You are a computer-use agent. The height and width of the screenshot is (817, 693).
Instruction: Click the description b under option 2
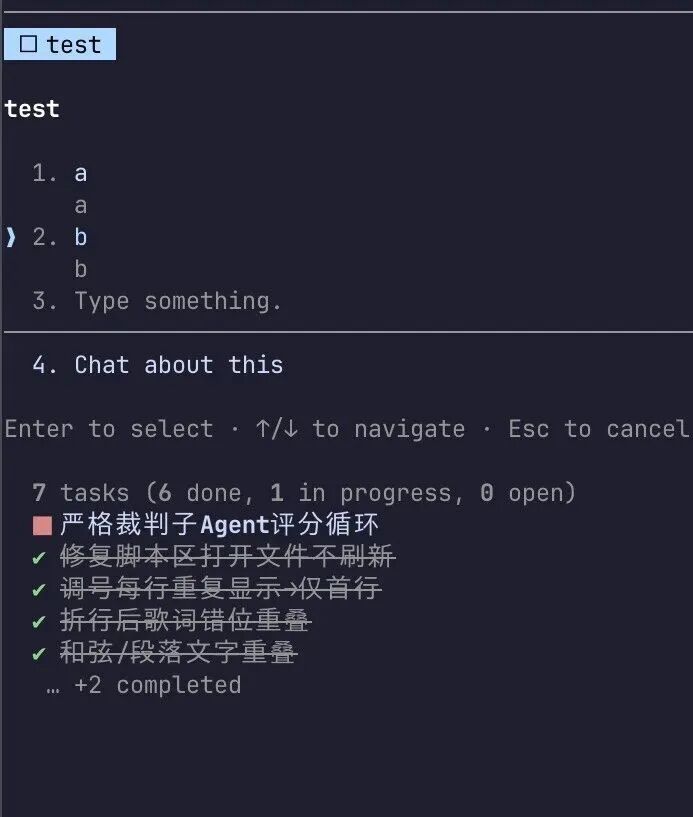click(81, 269)
